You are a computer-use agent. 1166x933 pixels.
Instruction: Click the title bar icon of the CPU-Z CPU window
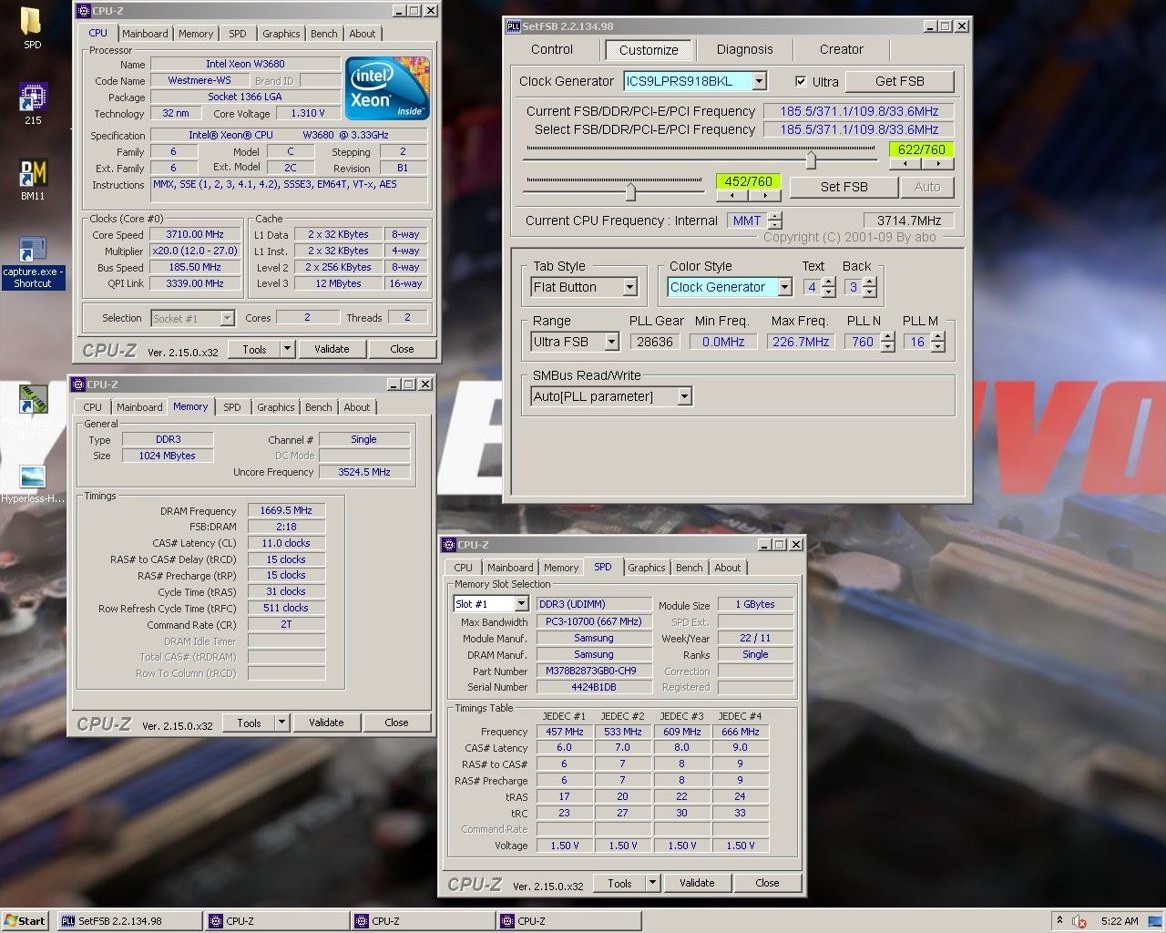[x=83, y=10]
